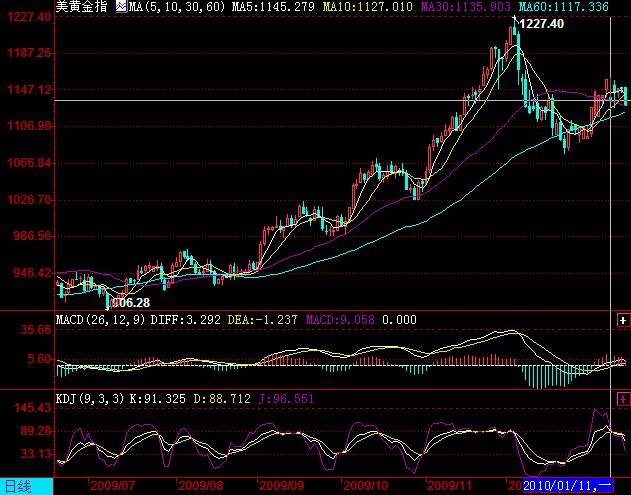
Task: Click the 145.43 KDJ axis label
Action: pyautogui.click(x=33, y=408)
